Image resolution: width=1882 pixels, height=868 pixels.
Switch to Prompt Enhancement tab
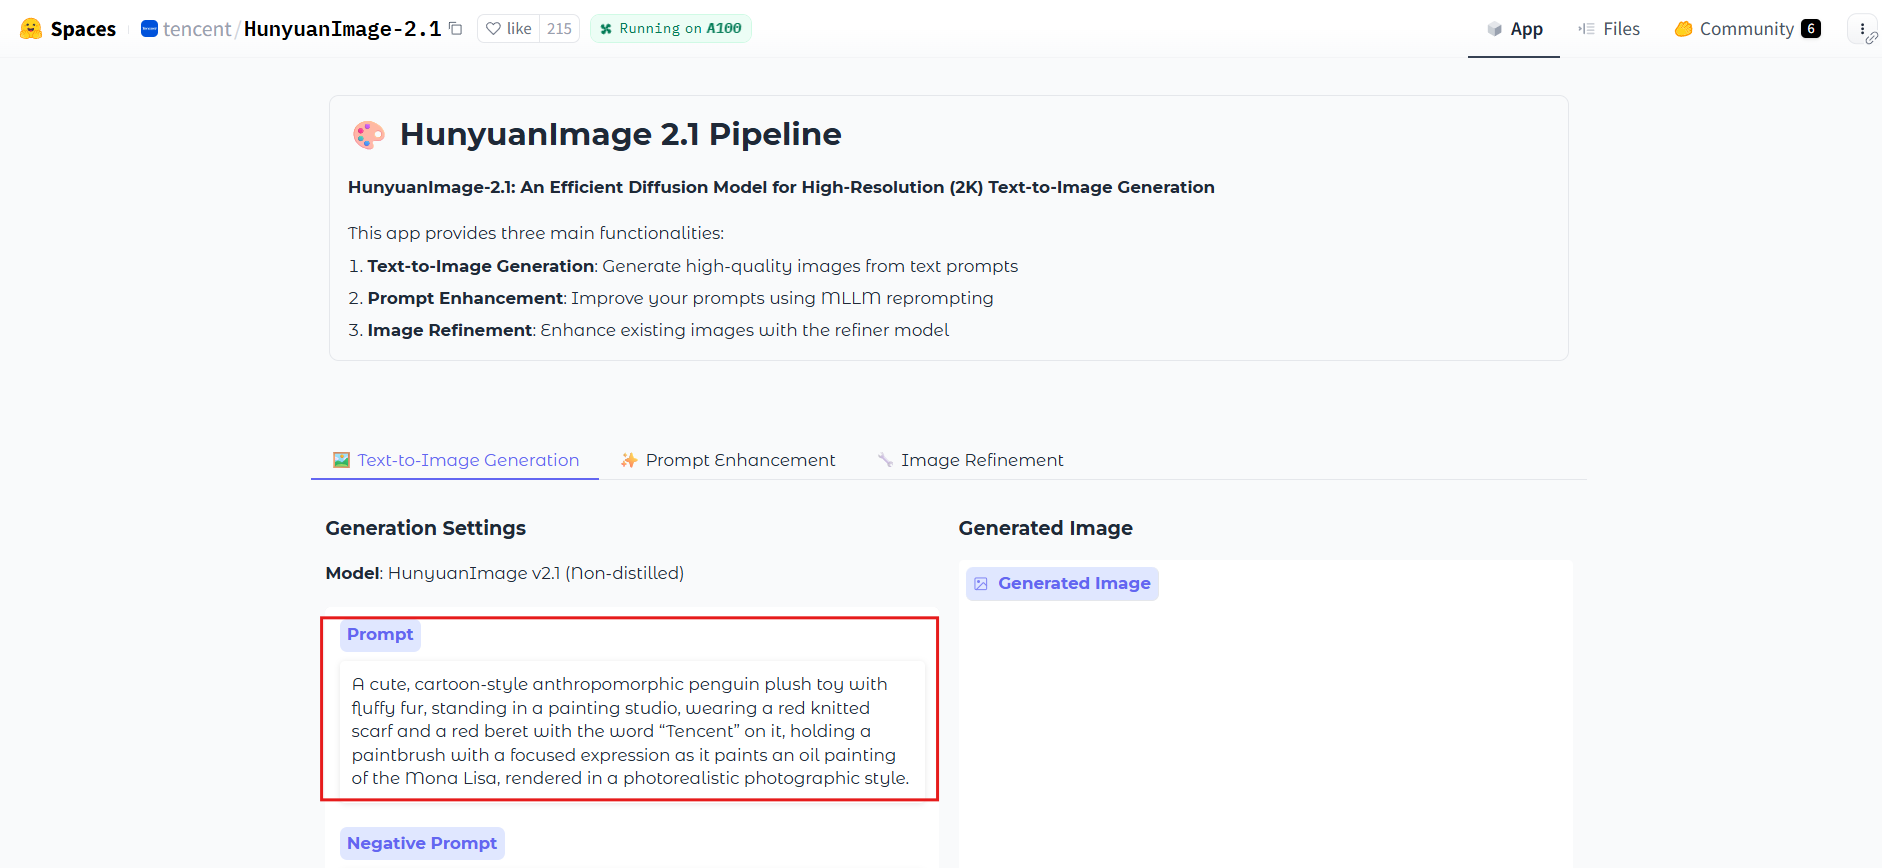click(x=727, y=460)
